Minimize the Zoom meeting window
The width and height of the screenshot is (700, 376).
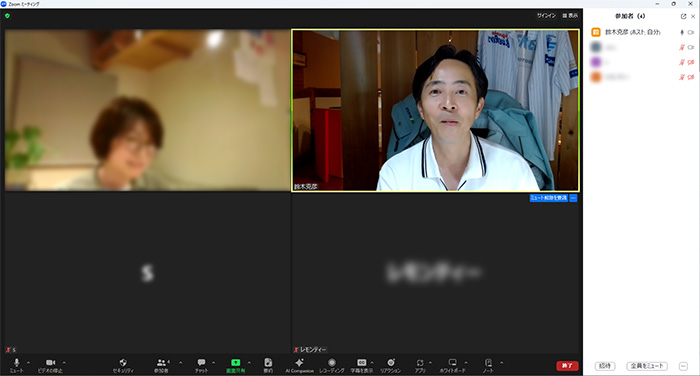click(x=657, y=4)
